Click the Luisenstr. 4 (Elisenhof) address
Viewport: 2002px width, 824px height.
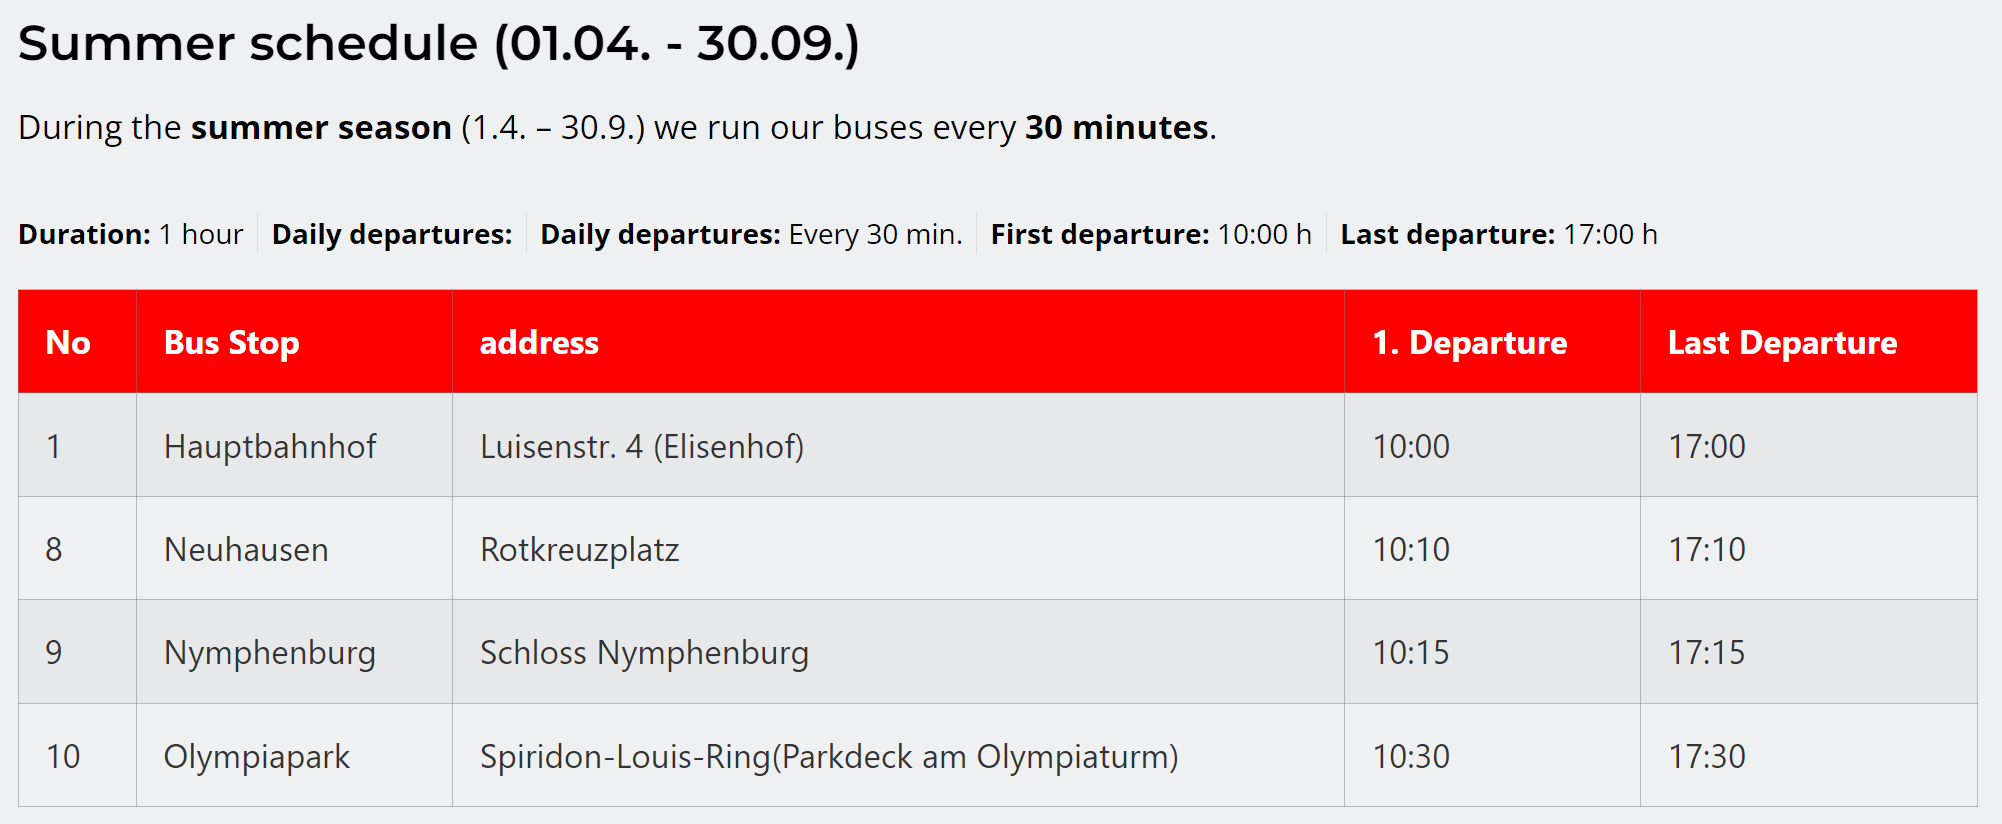coord(642,447)
